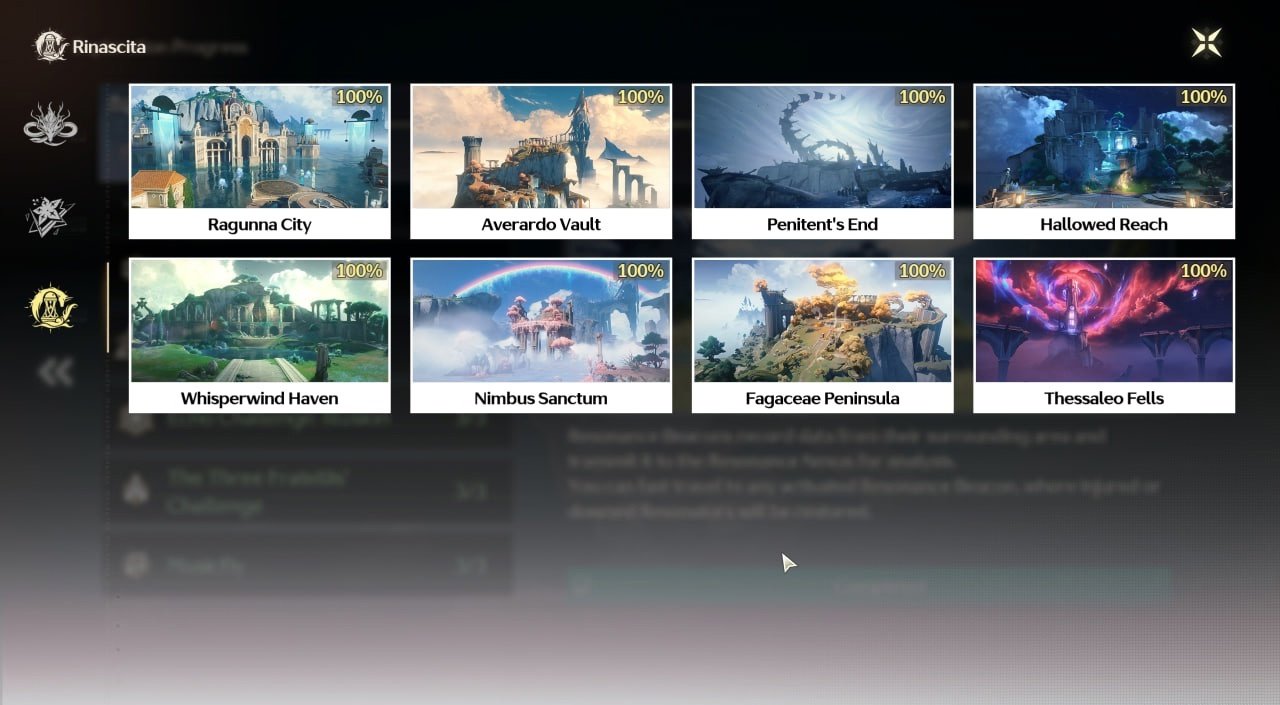The image size is (1280, 705).
Task: Click the 100% badge on Nimbus Sanctum
Action: (641, 271)
